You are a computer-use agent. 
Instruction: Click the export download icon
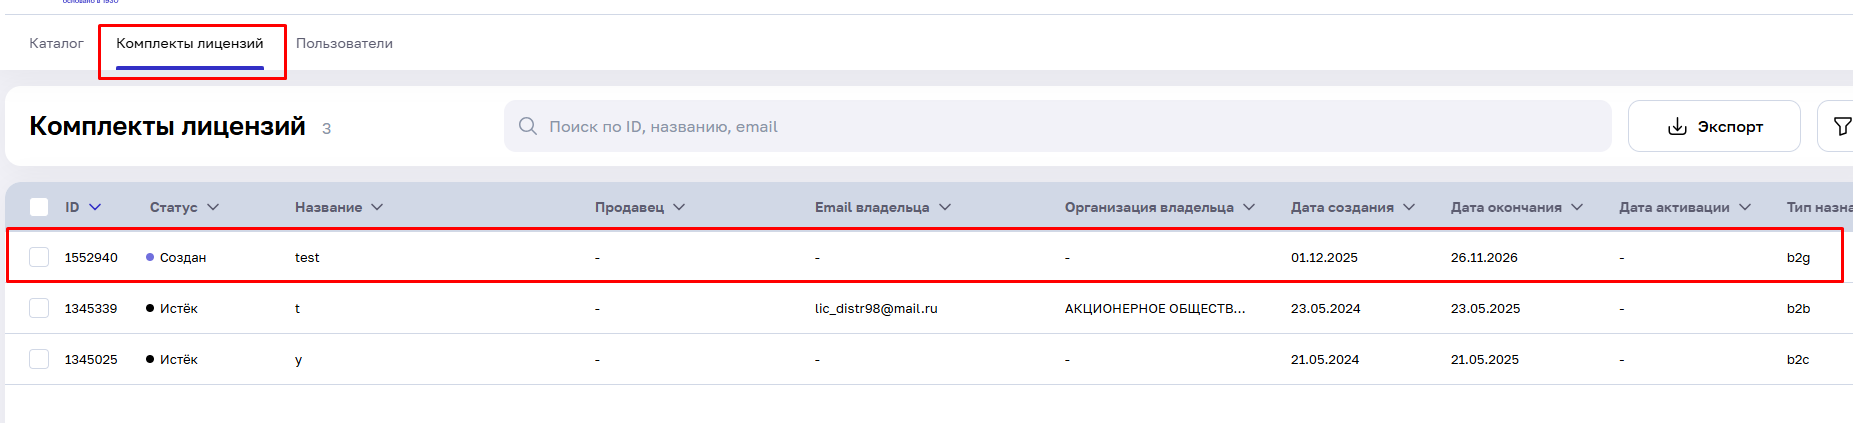(1677, 127)
